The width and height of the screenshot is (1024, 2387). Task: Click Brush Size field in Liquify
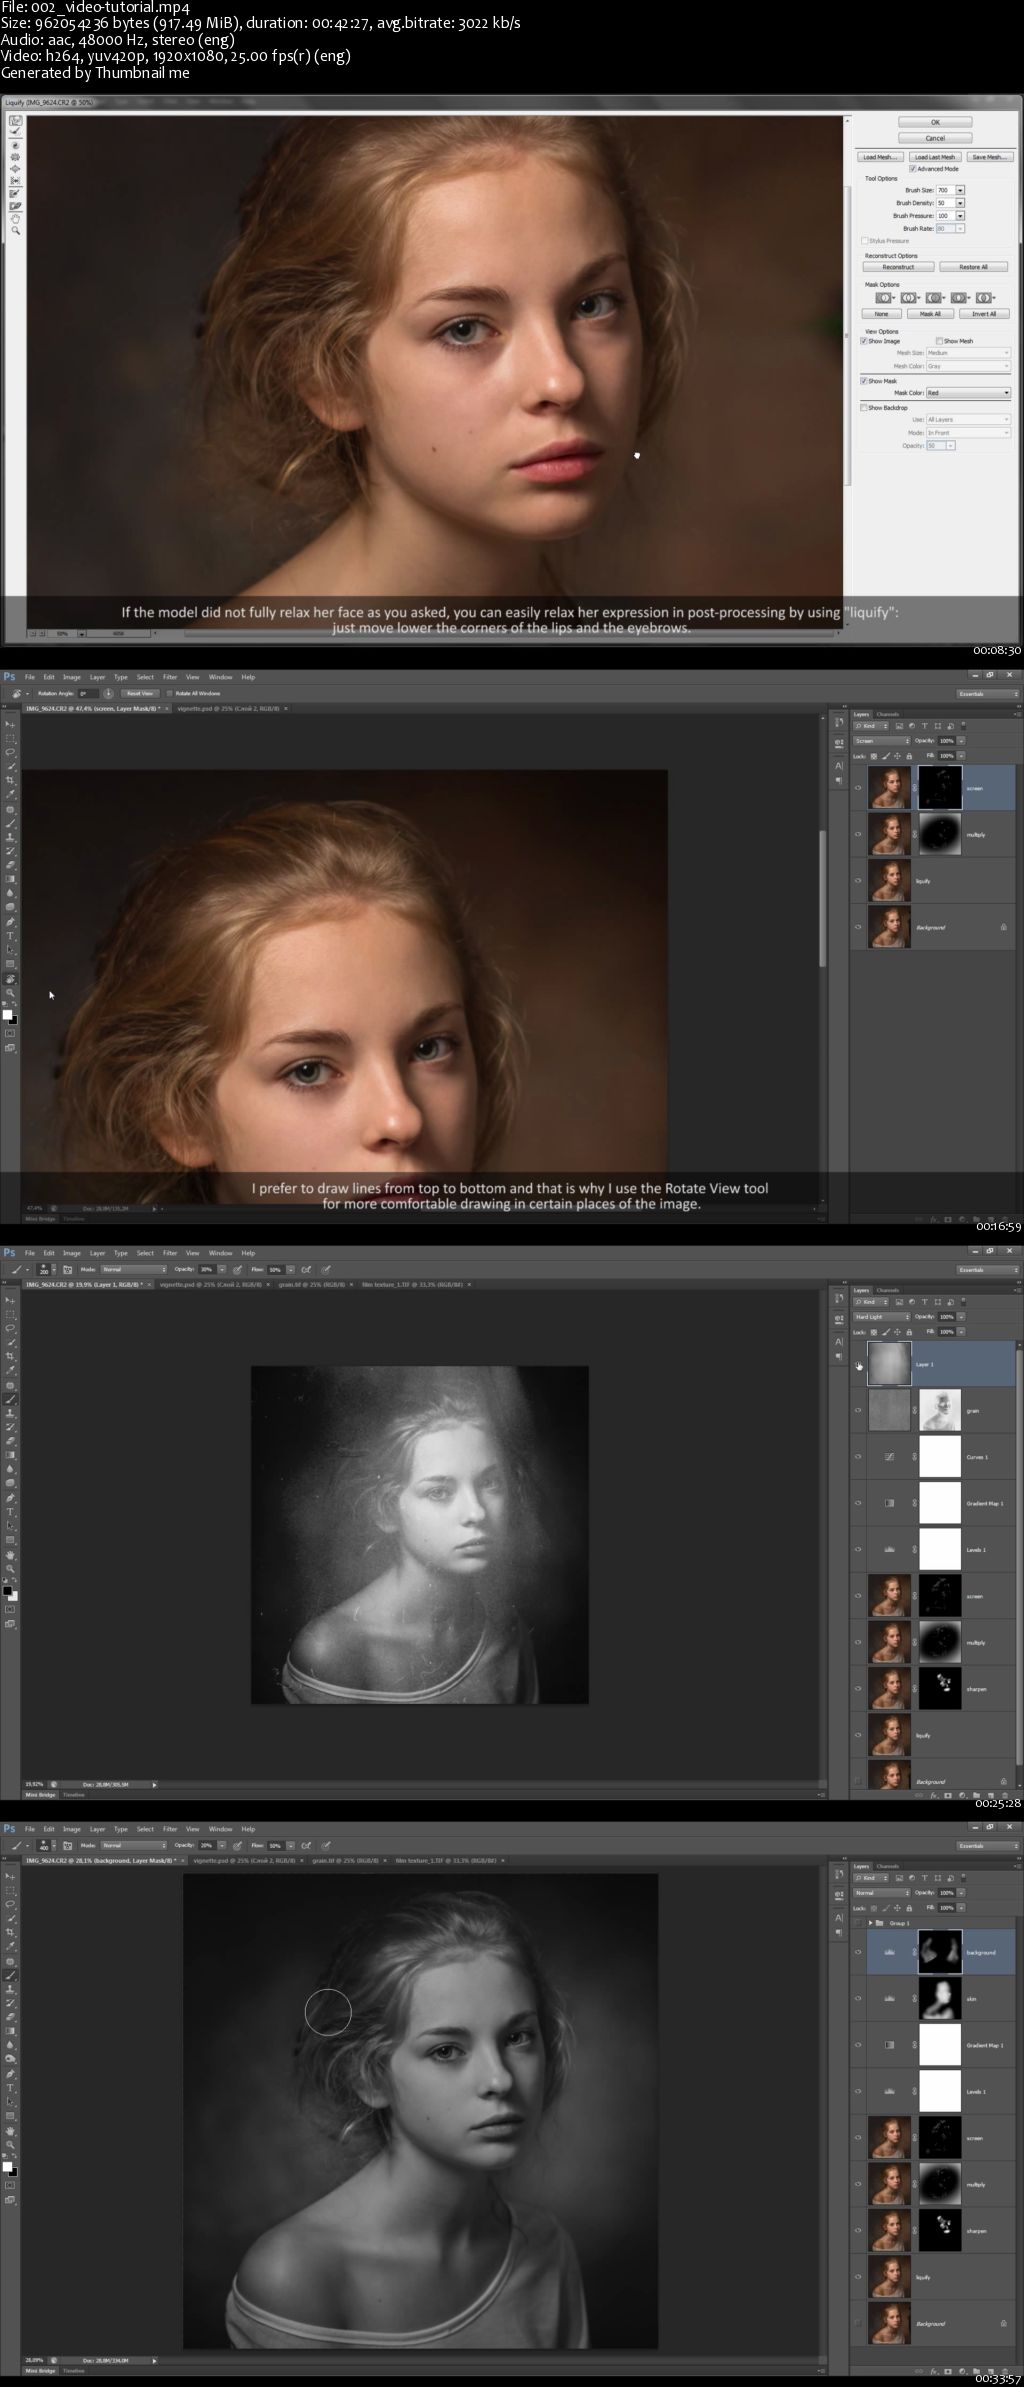946,190
